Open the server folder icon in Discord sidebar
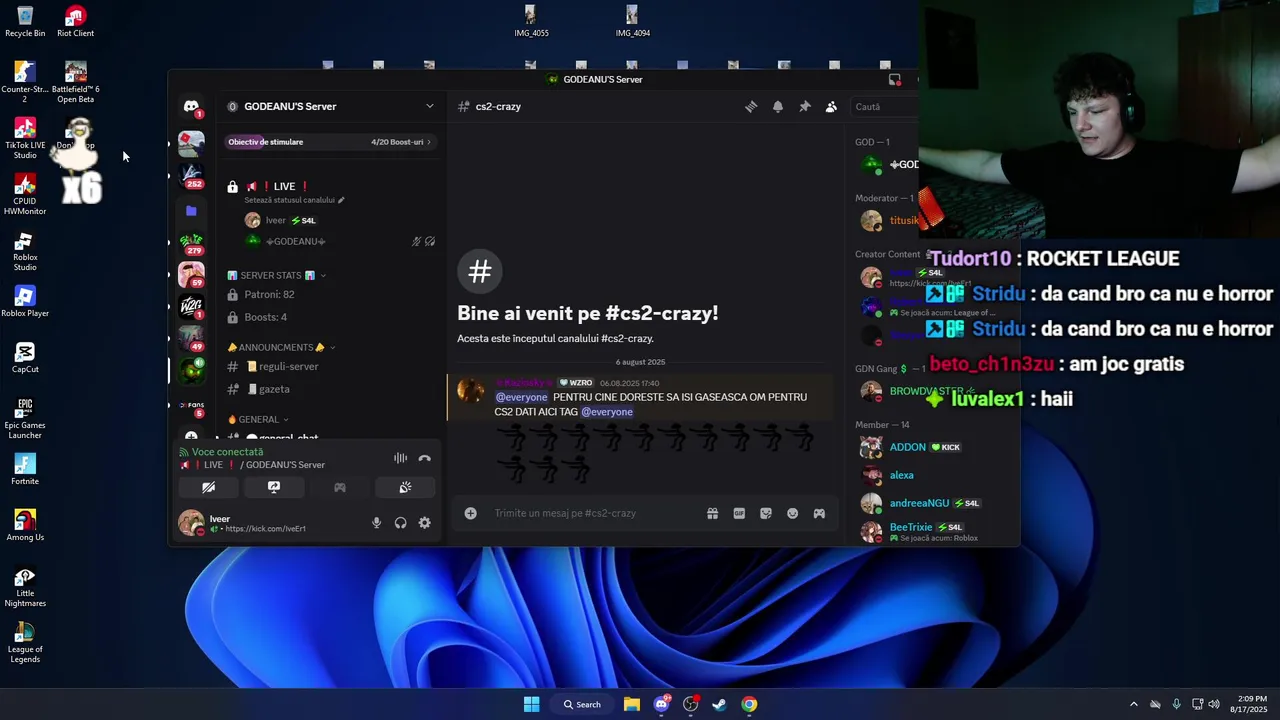 tap(191, 211)
